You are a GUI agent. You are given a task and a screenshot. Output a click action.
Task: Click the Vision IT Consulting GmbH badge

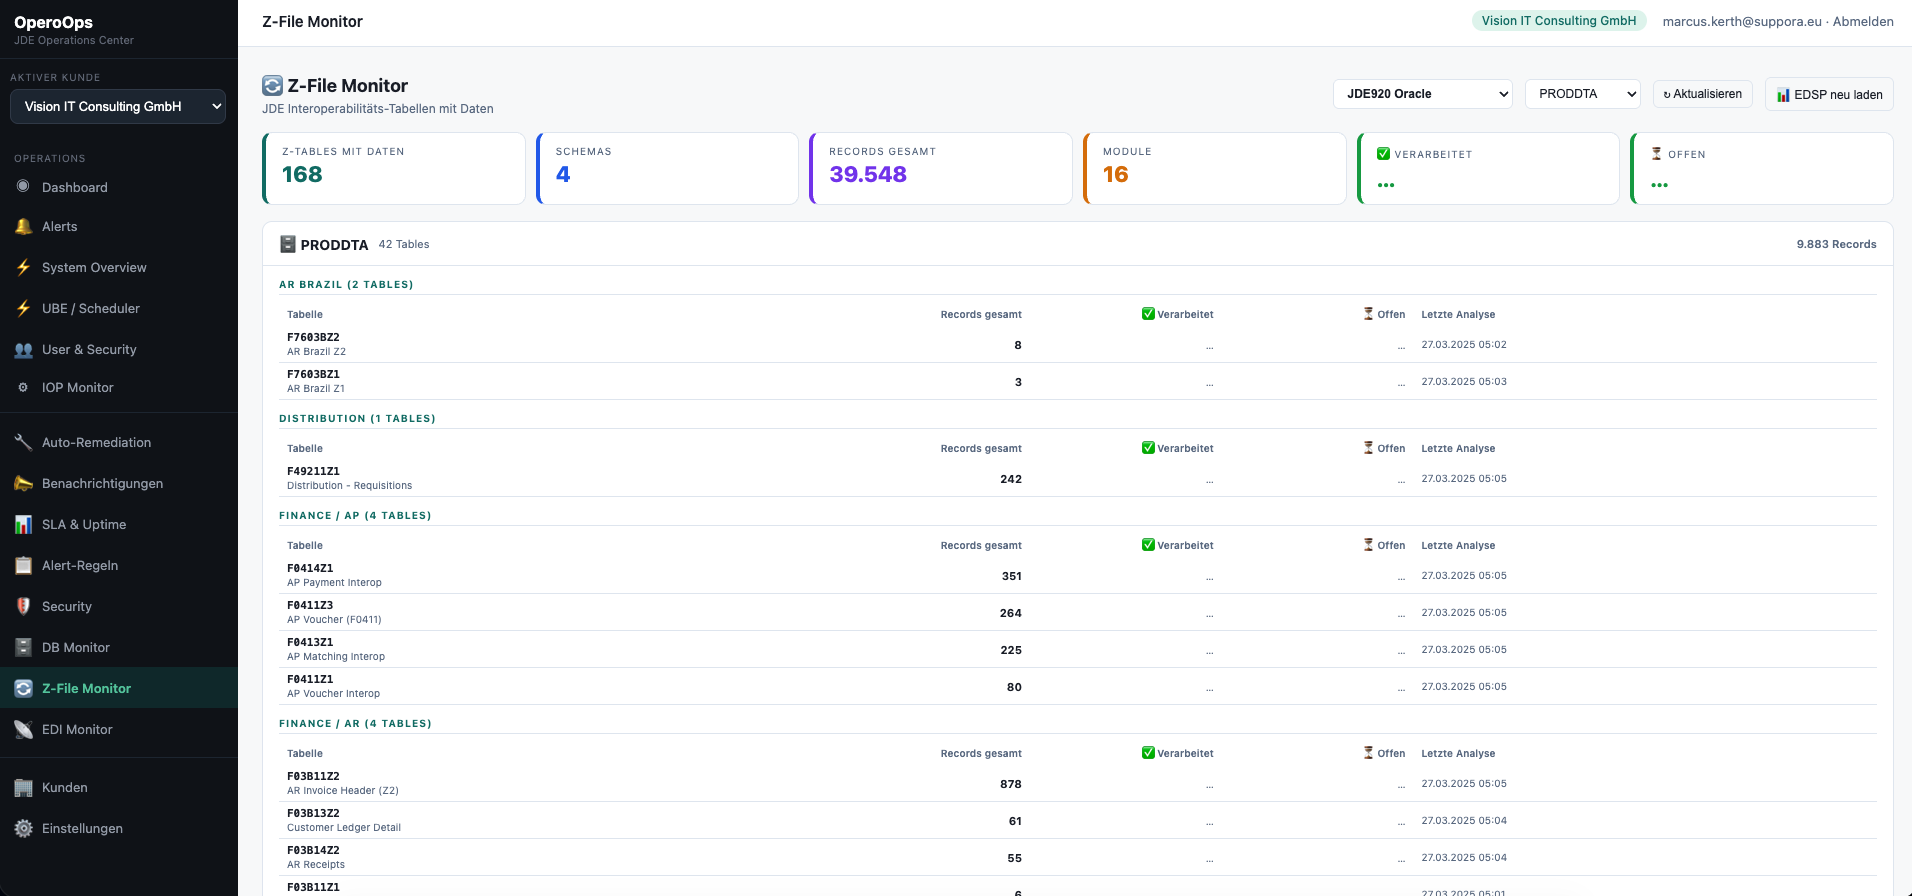(1559, 21)
